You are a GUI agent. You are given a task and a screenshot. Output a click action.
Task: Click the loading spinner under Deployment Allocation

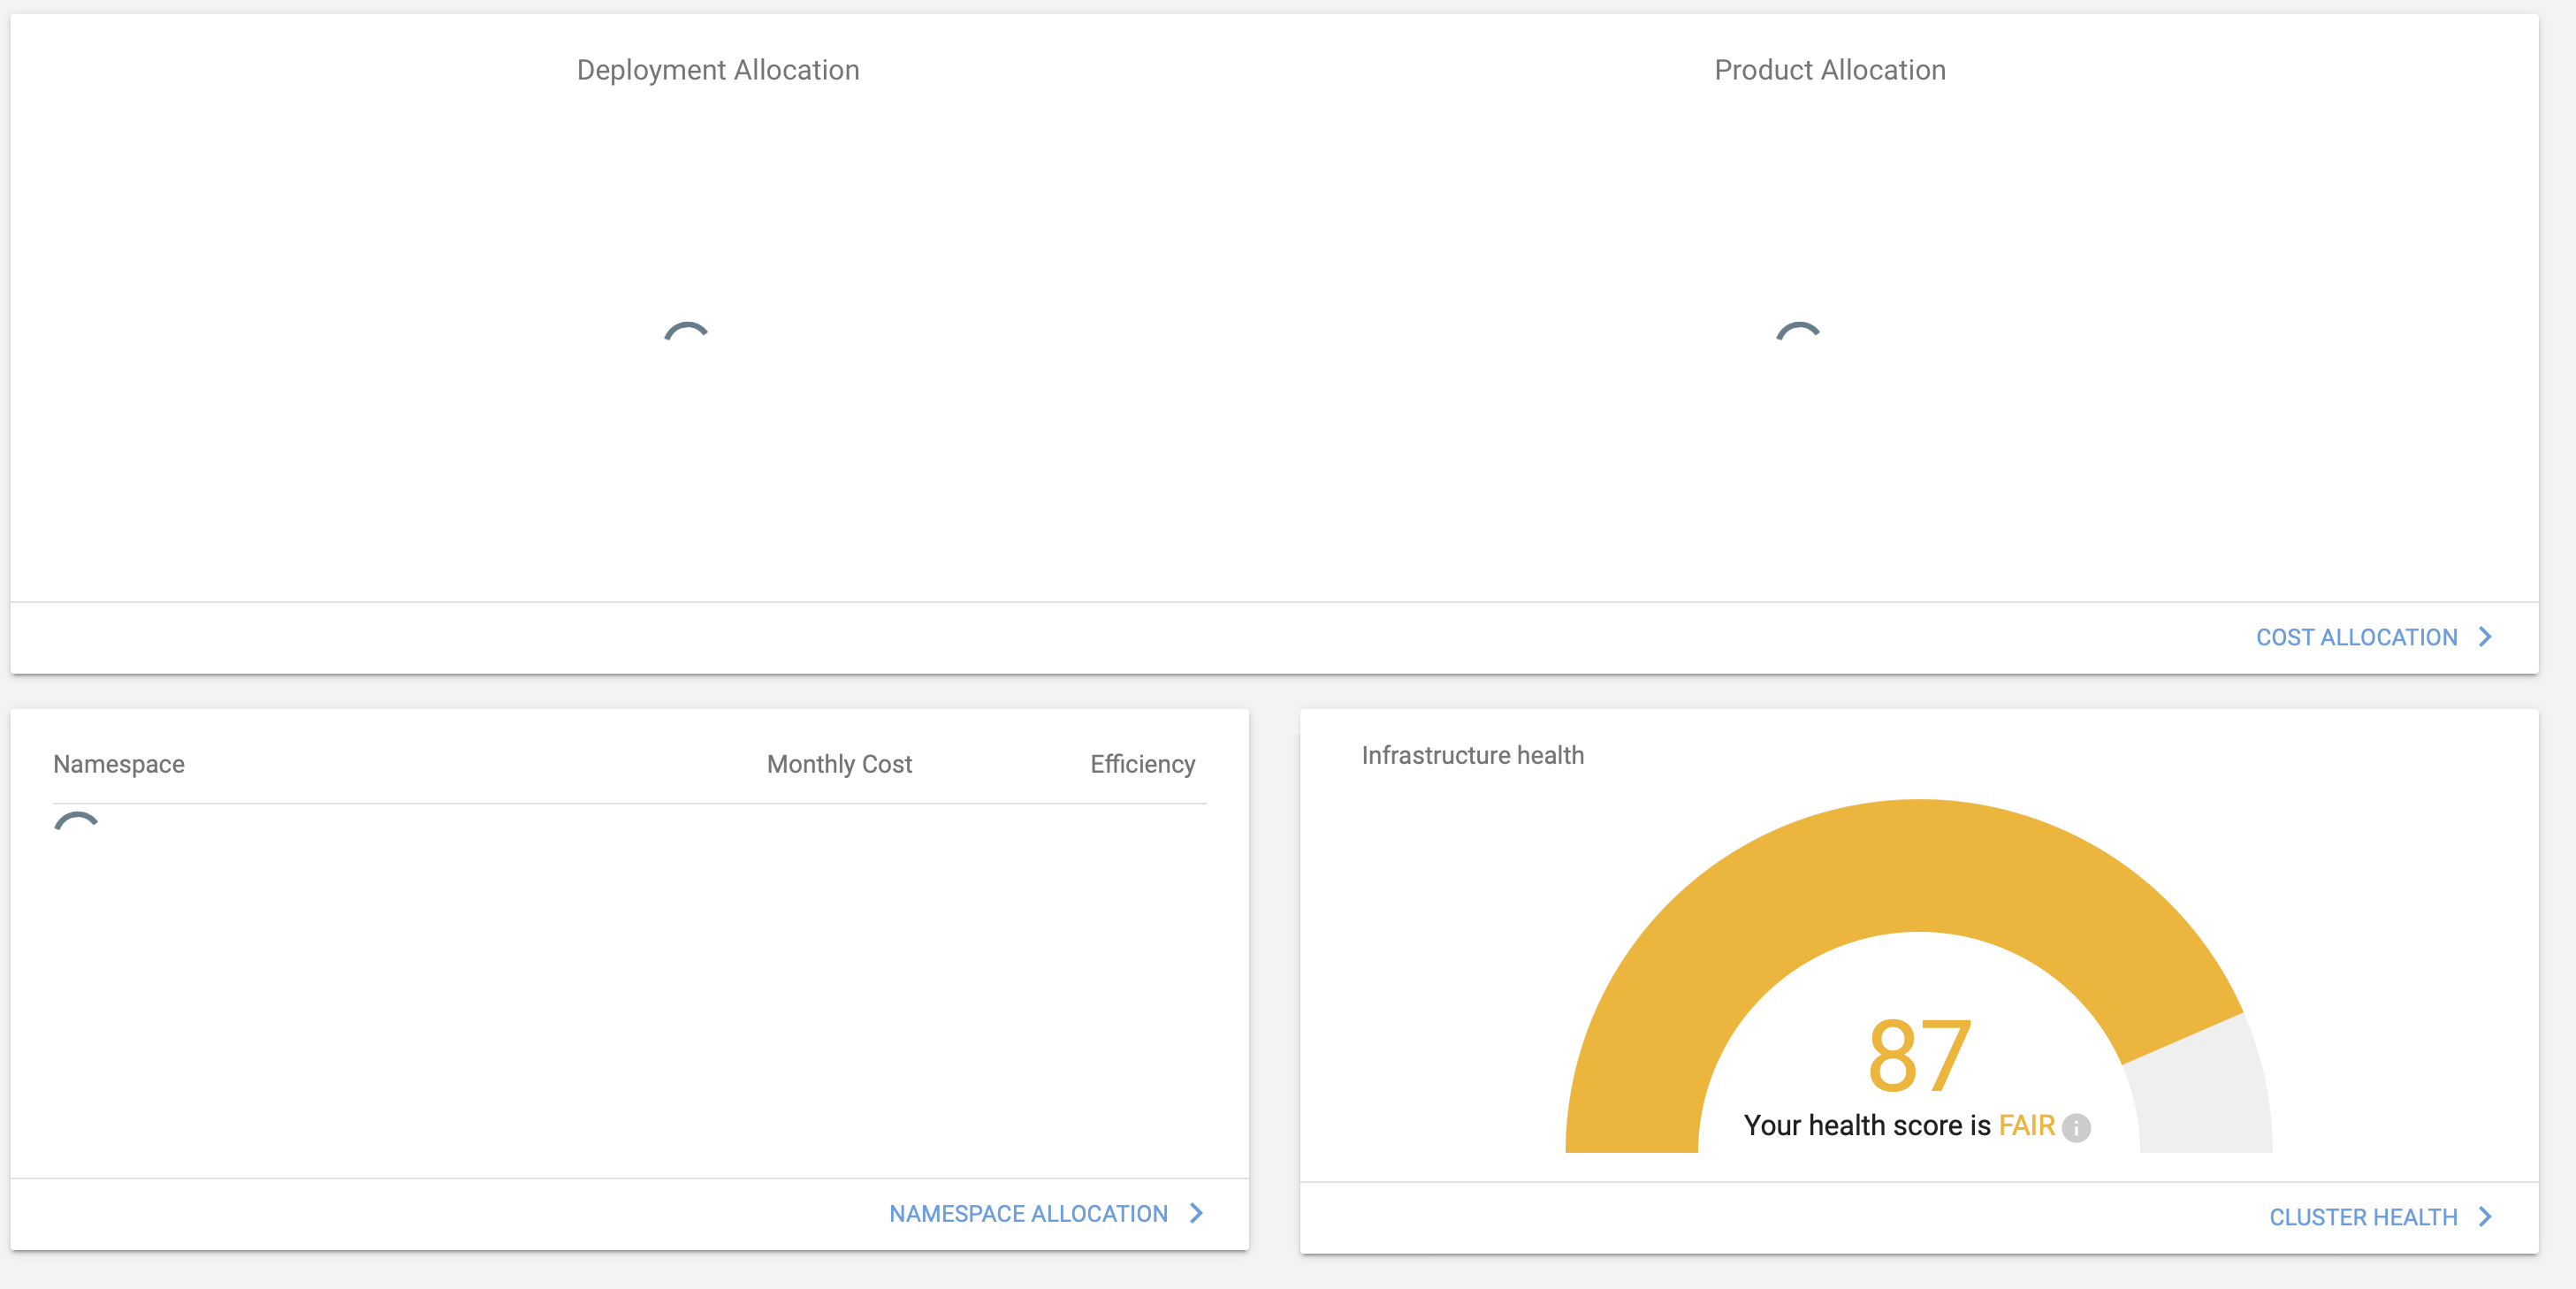(688, 337)
